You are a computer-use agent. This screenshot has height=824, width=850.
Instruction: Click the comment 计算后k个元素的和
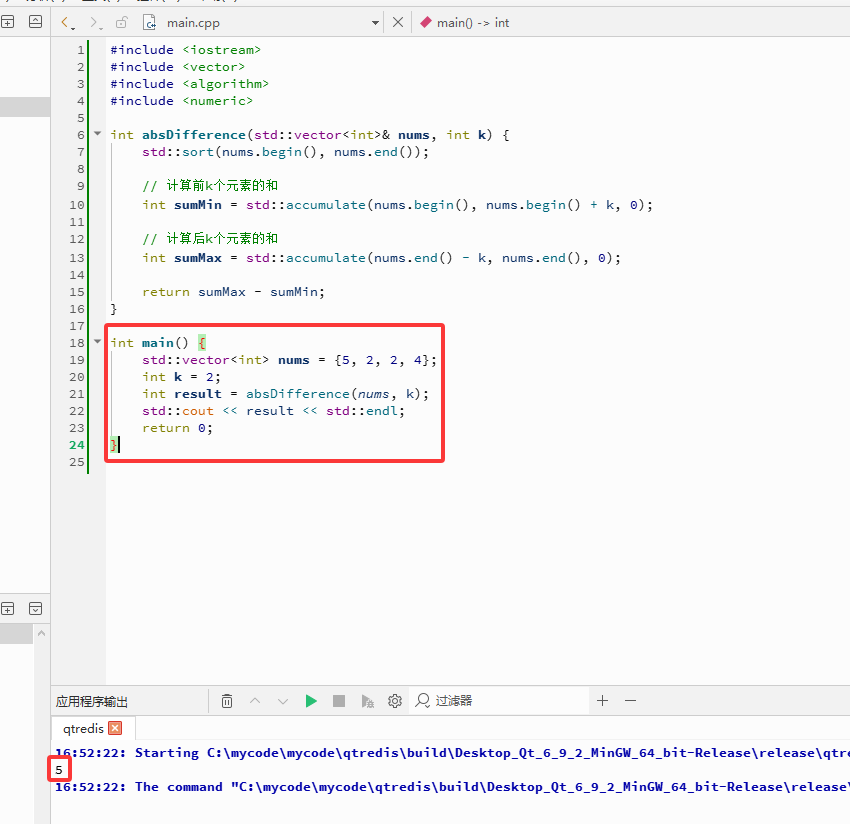(x=210, y=239)
